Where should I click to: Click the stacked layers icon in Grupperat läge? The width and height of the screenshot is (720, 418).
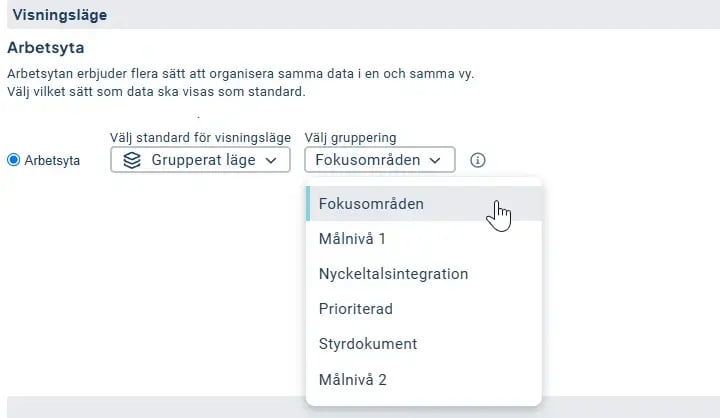132,160
